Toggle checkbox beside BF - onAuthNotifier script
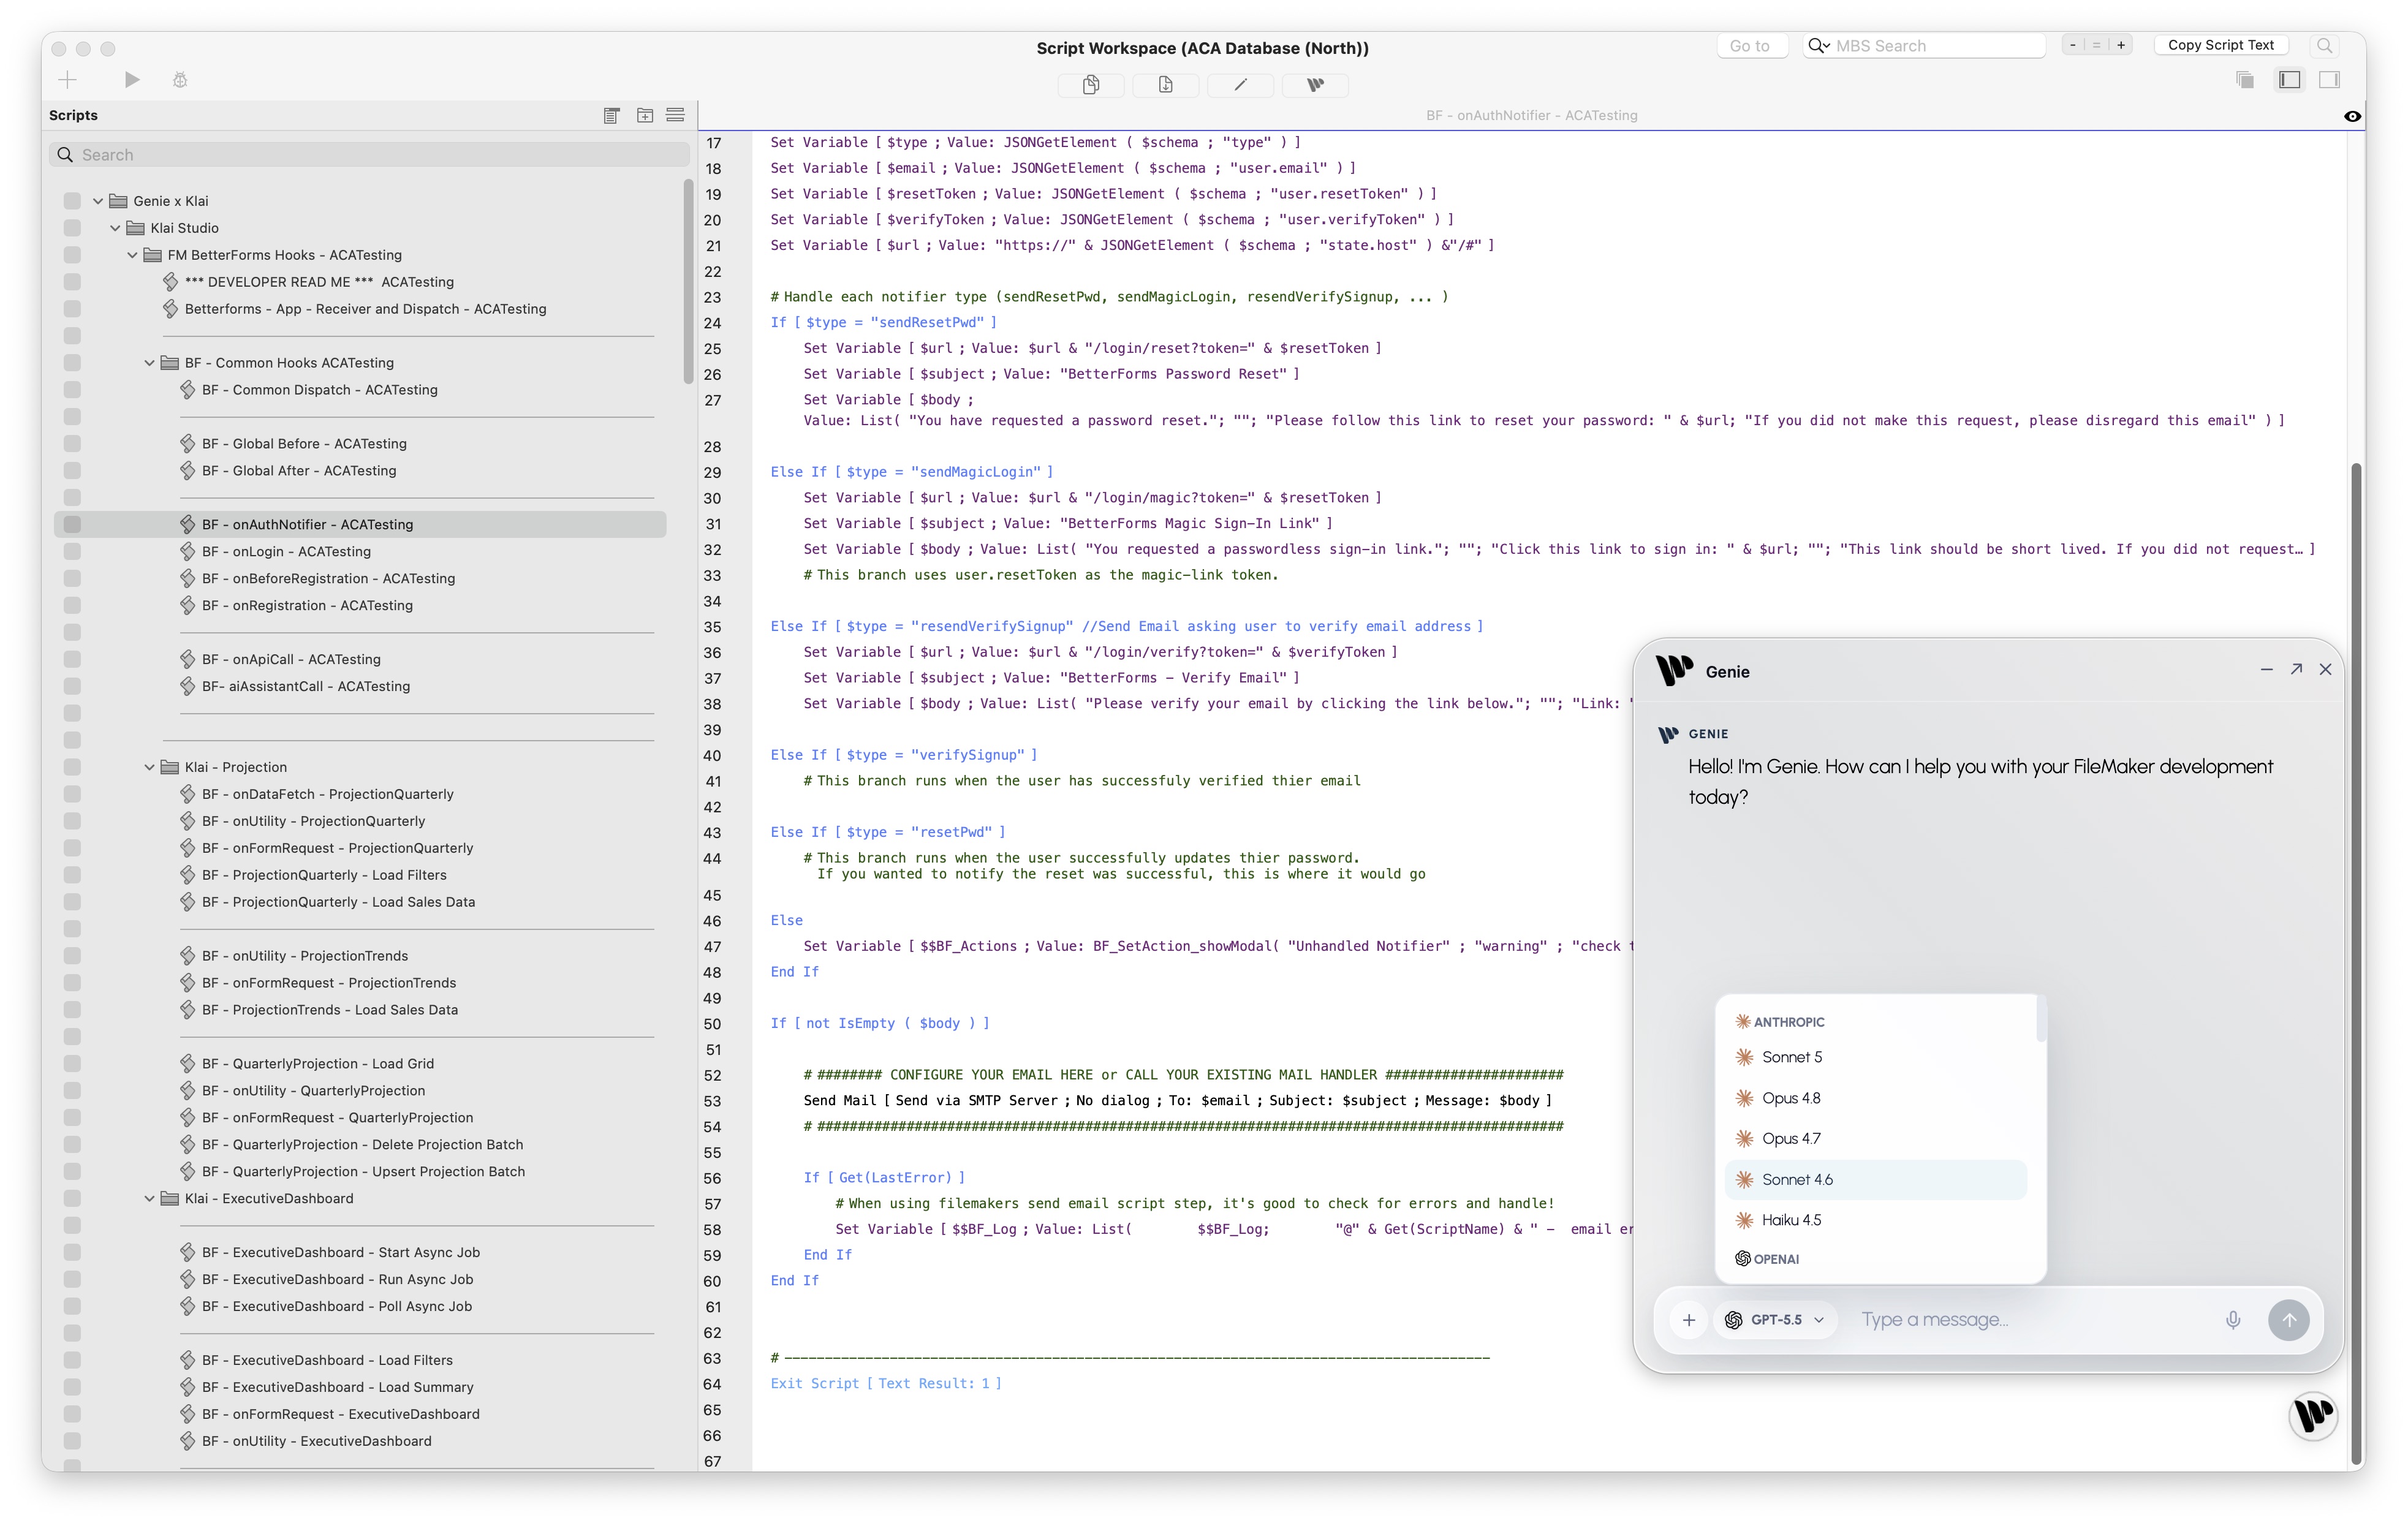Screen dimensions: 2408x1523 [x=72, y=524]
